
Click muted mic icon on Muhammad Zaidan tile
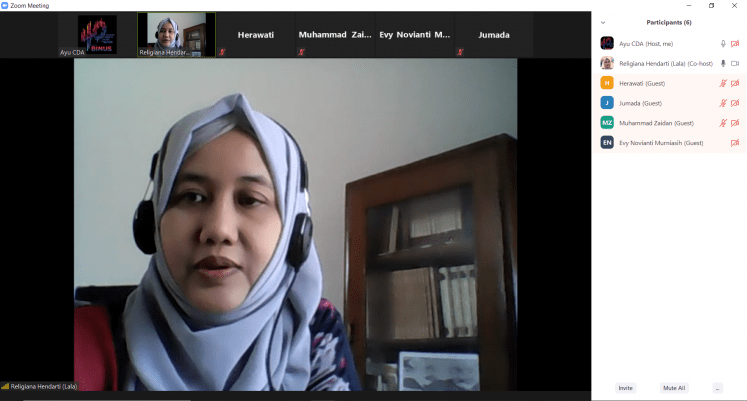pyautogui.click(x=301, y=52)
